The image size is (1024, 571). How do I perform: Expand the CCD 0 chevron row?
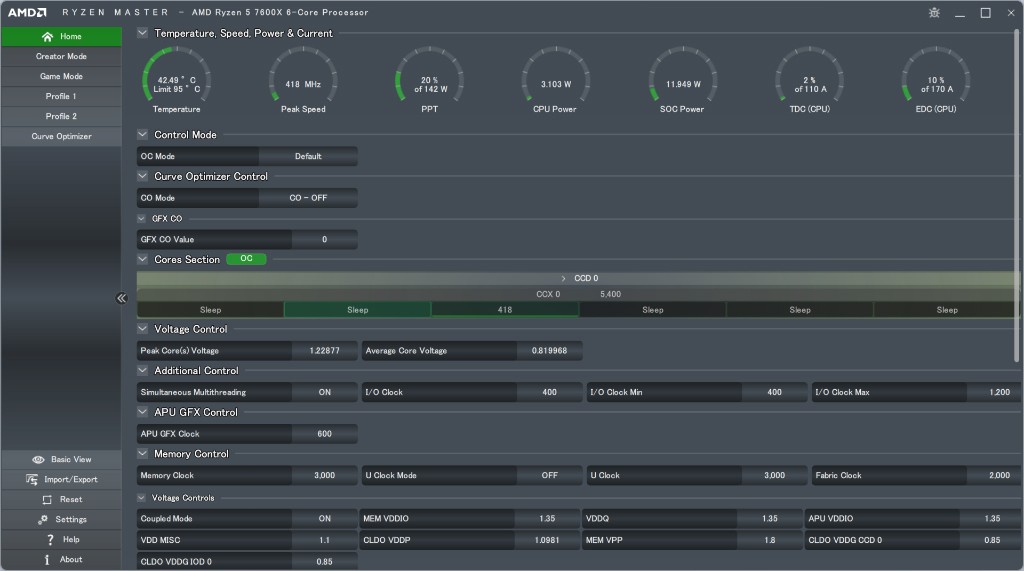pyautogui.click(x=564, y=279)
